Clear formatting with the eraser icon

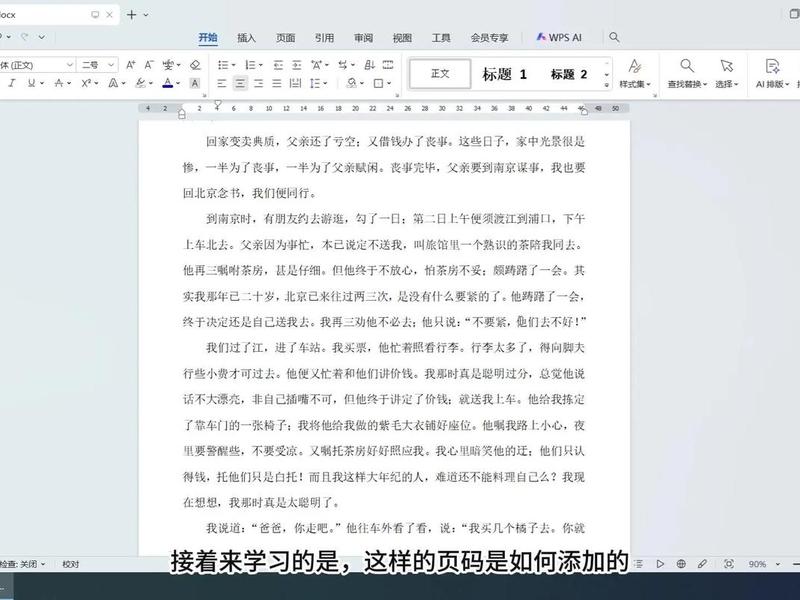pos(195,65)
